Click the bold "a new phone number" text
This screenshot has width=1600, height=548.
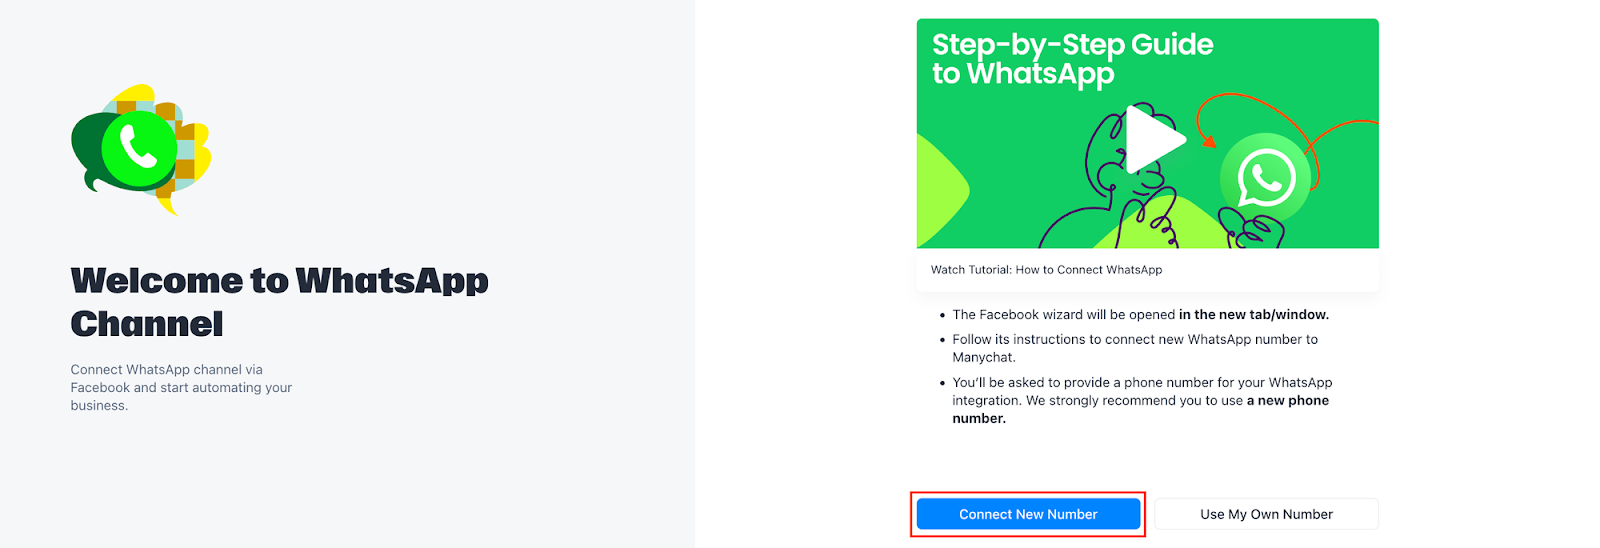click(x=1287, y=401)
